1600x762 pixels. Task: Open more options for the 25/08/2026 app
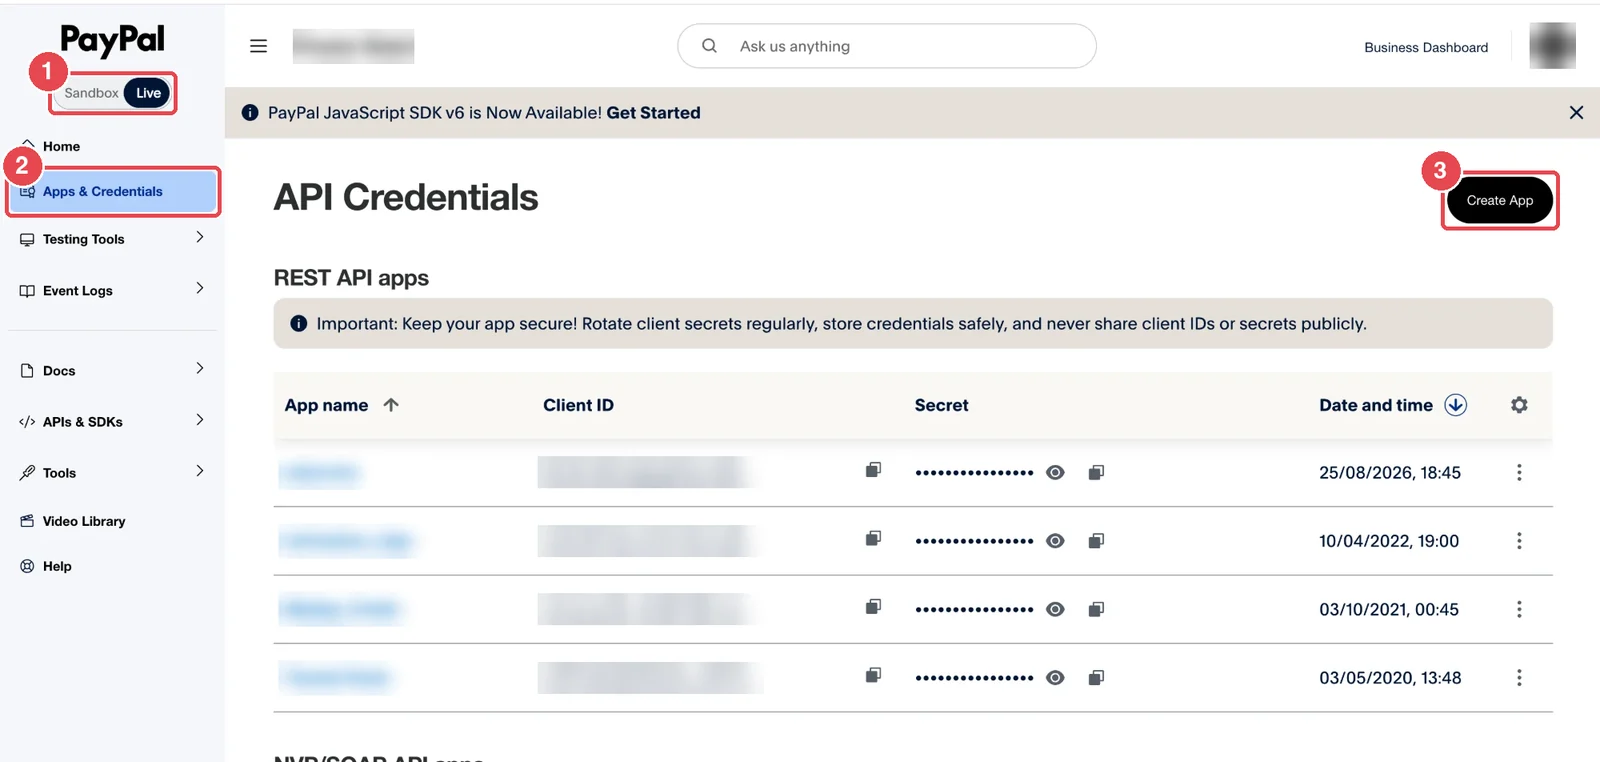[1519, 473]
